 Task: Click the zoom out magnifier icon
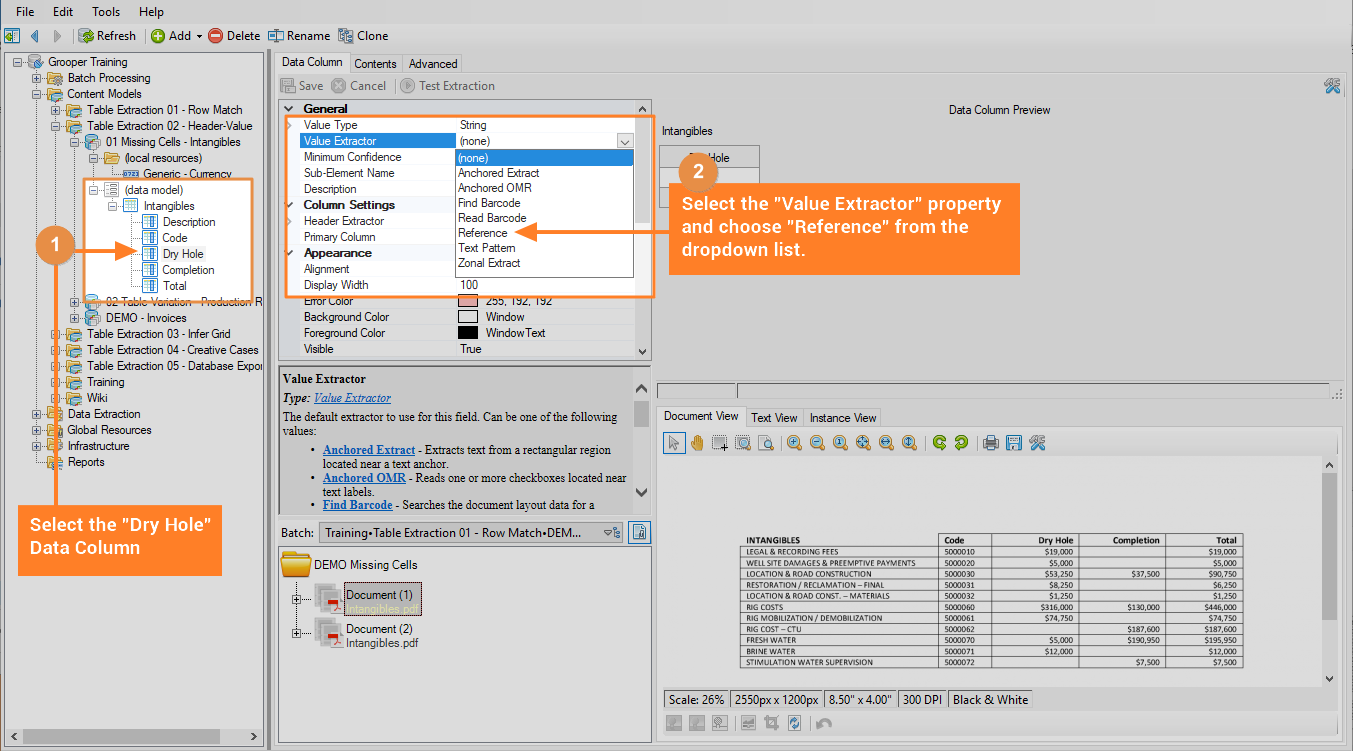pos(817,443)
